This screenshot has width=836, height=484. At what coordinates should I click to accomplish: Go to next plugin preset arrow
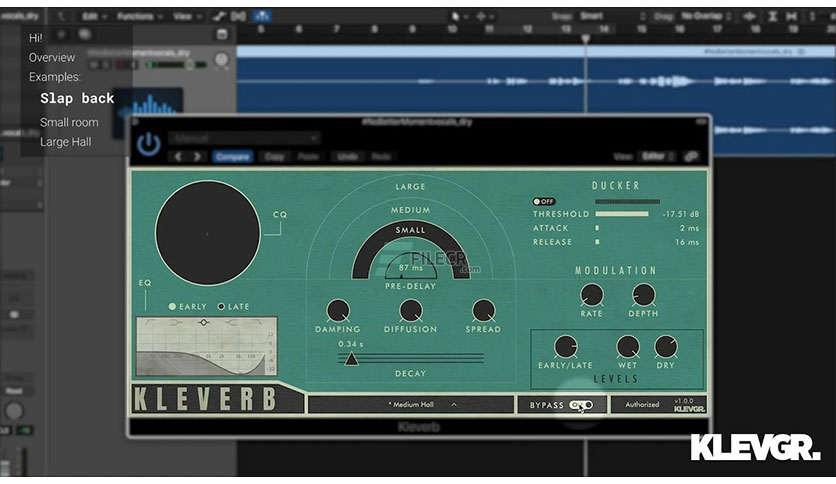click(198, 156)
